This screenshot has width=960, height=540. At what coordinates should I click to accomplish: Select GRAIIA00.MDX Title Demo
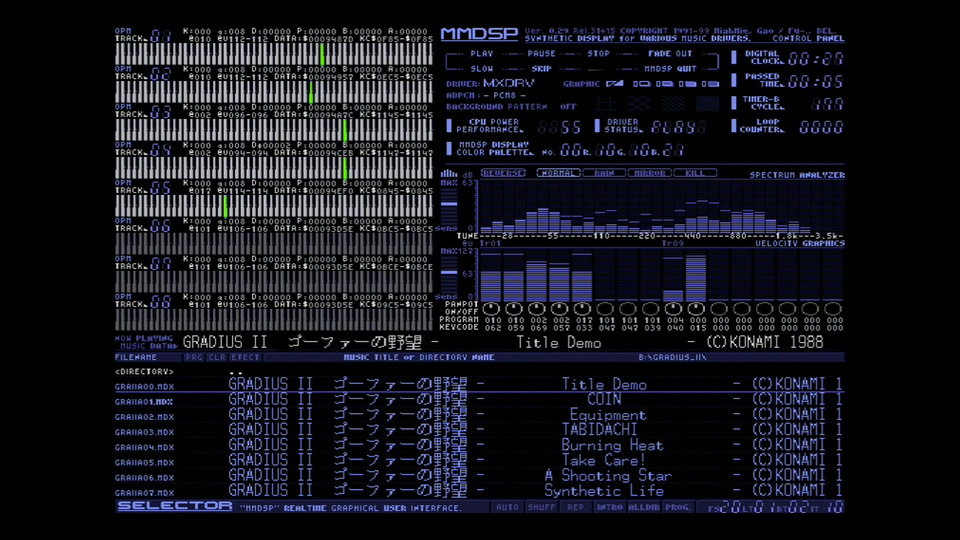(x=479, y=385)
